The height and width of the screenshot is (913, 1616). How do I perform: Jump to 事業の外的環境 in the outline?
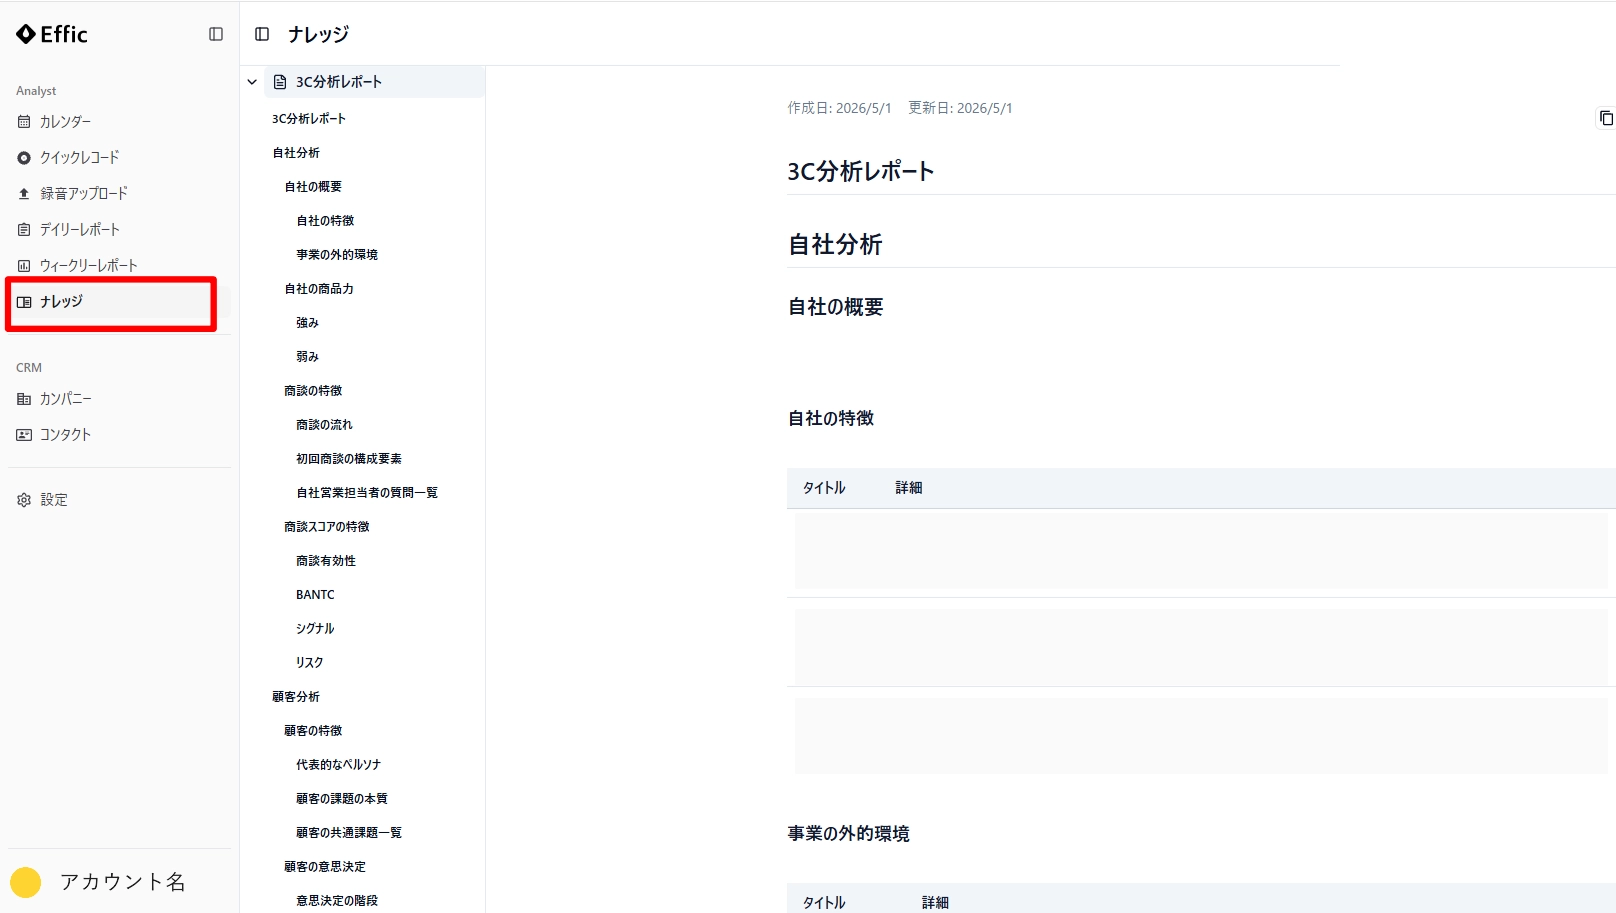click(337, 255)
